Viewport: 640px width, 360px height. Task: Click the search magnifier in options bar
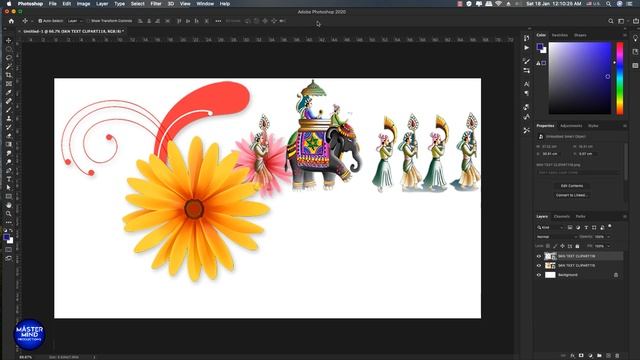[611, 21]
